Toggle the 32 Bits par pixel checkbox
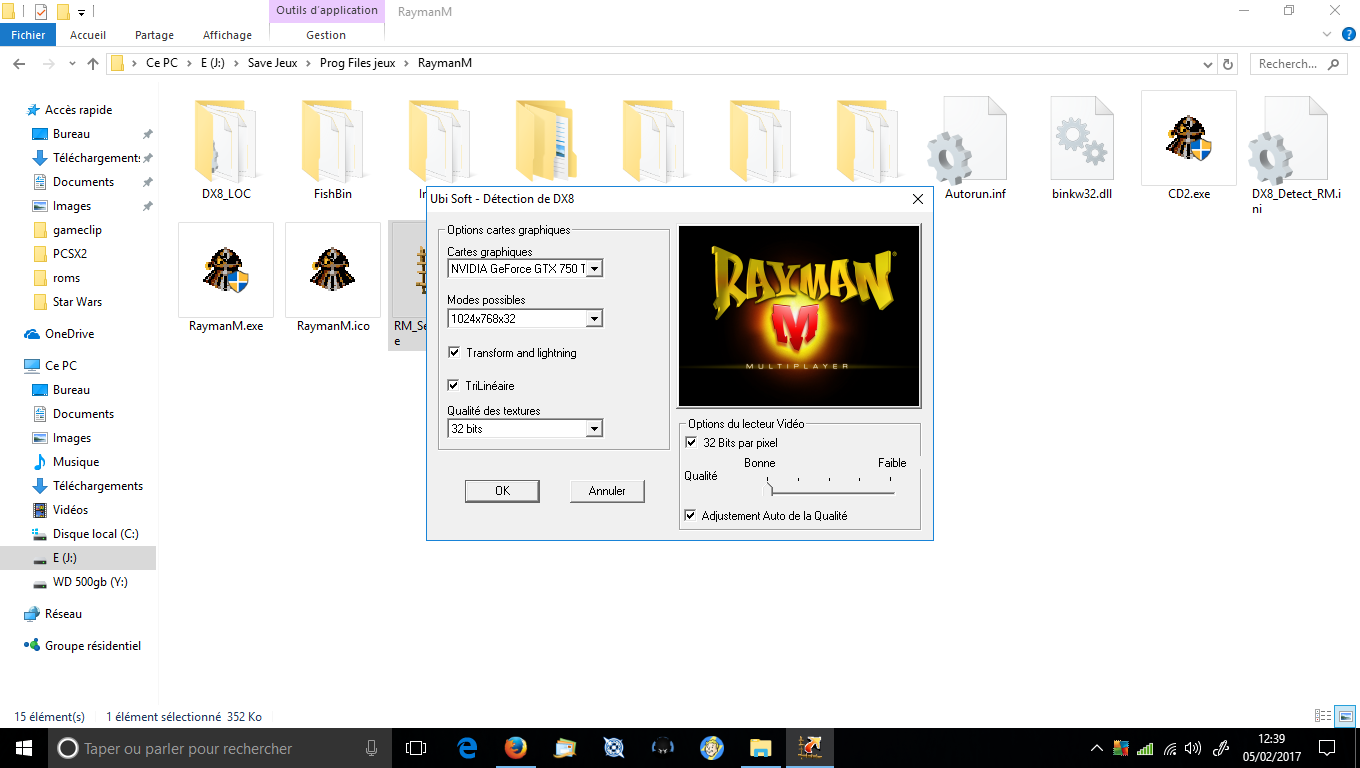 click(x=691, y=442)
